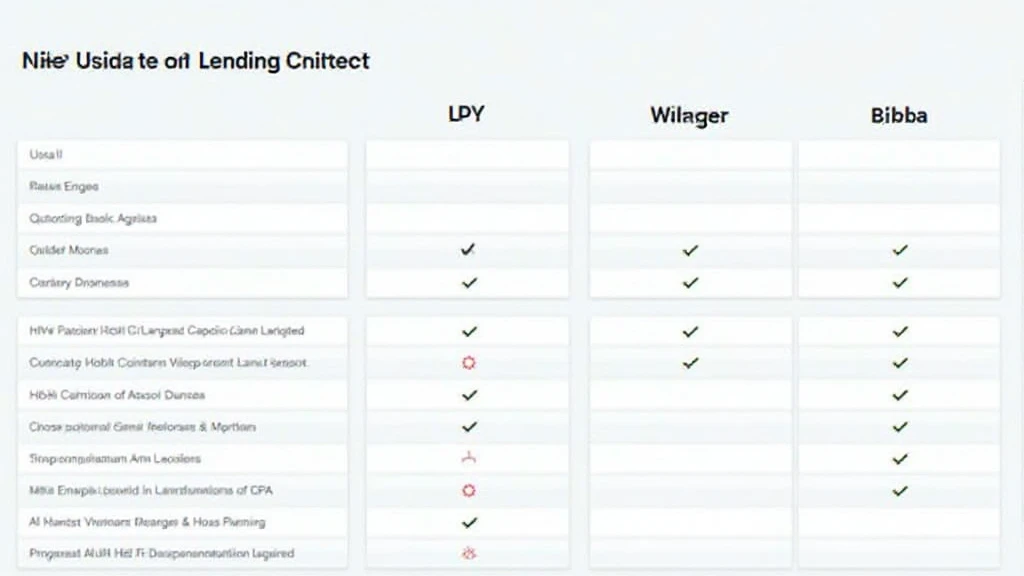Viewport: 1024px width, 576px height.
Task: Toggle the Bibba check in the Ouldet Moones row
Action: pyautogui.click(x=900, y=250)
